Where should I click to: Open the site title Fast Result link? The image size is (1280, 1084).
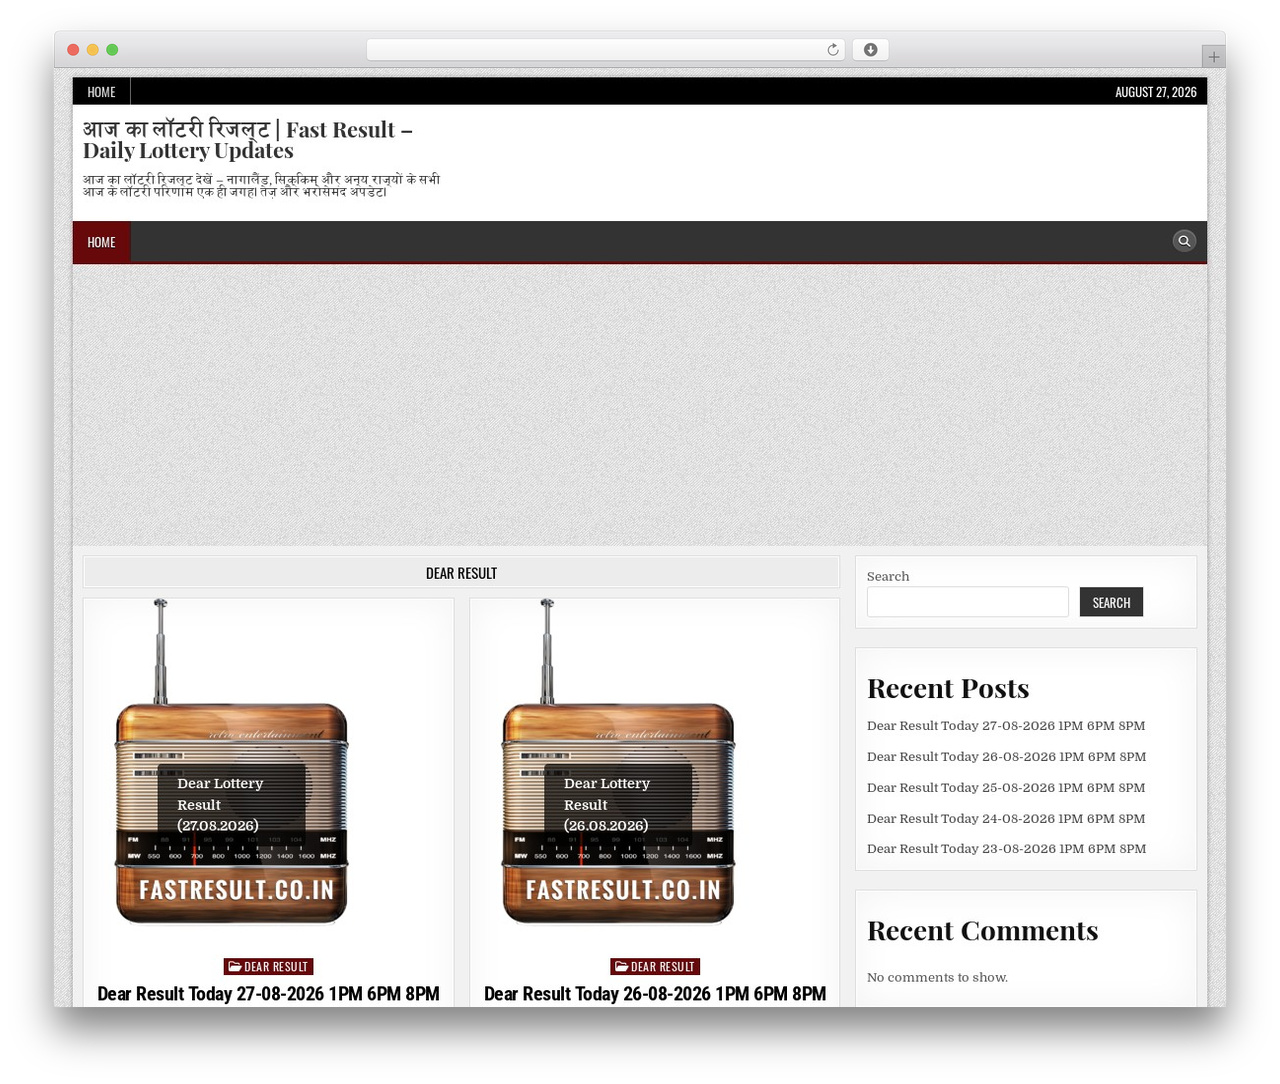click(248, 140)
